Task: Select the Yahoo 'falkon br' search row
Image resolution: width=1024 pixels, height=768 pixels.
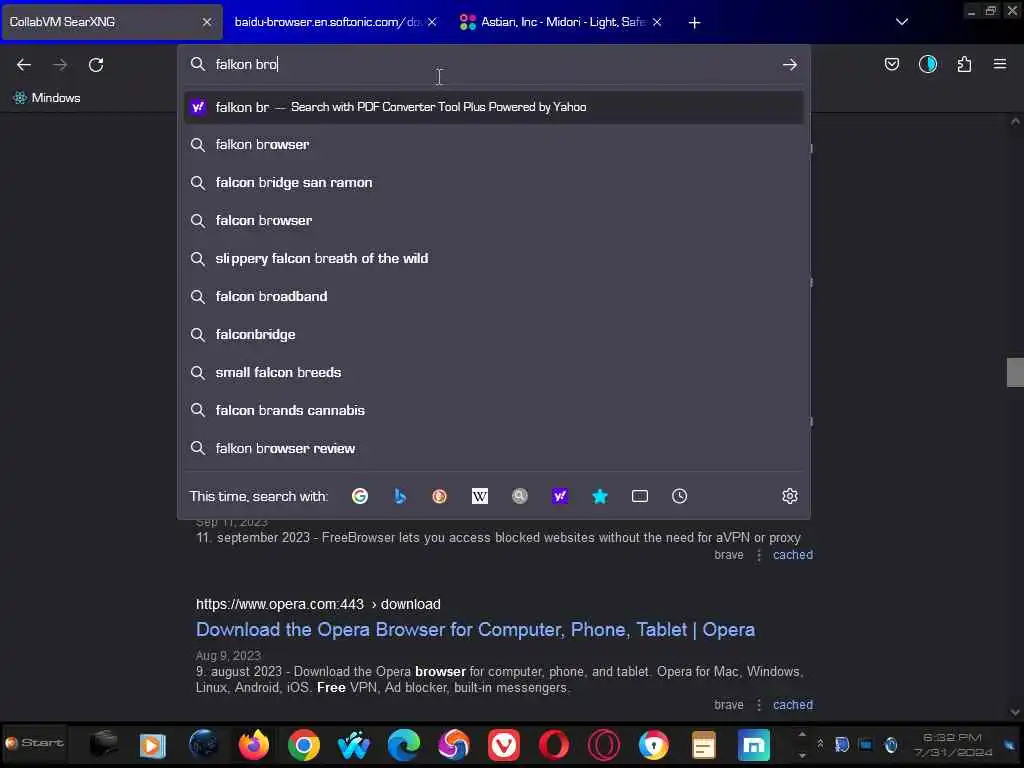Action: (x=493, y=107)
